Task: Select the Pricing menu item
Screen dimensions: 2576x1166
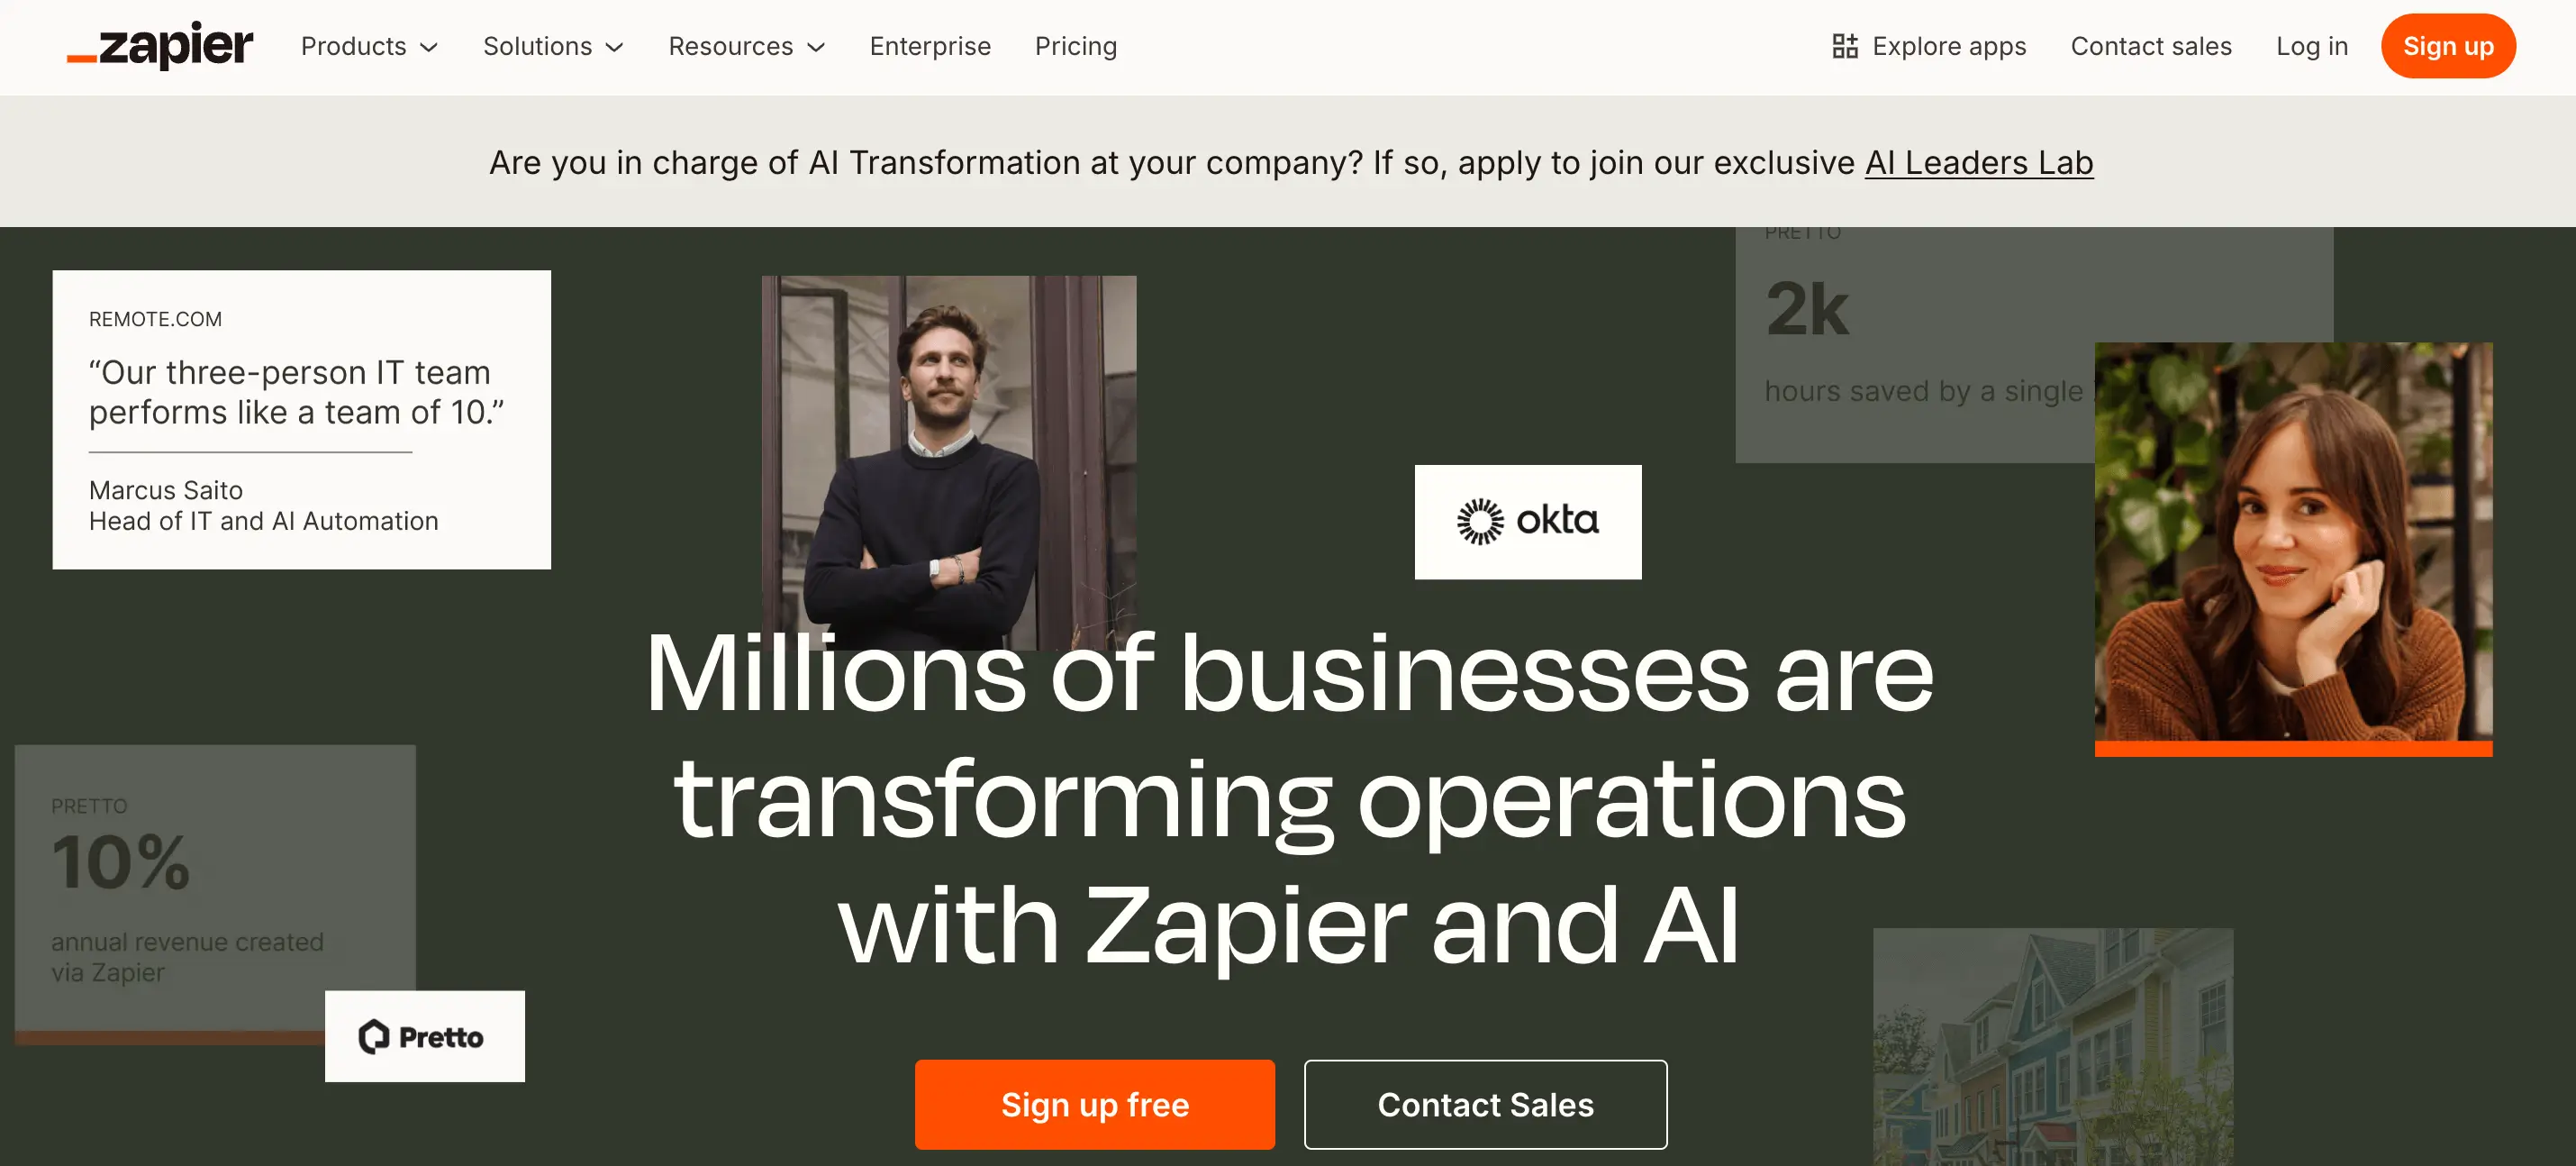Action: 1075,46
